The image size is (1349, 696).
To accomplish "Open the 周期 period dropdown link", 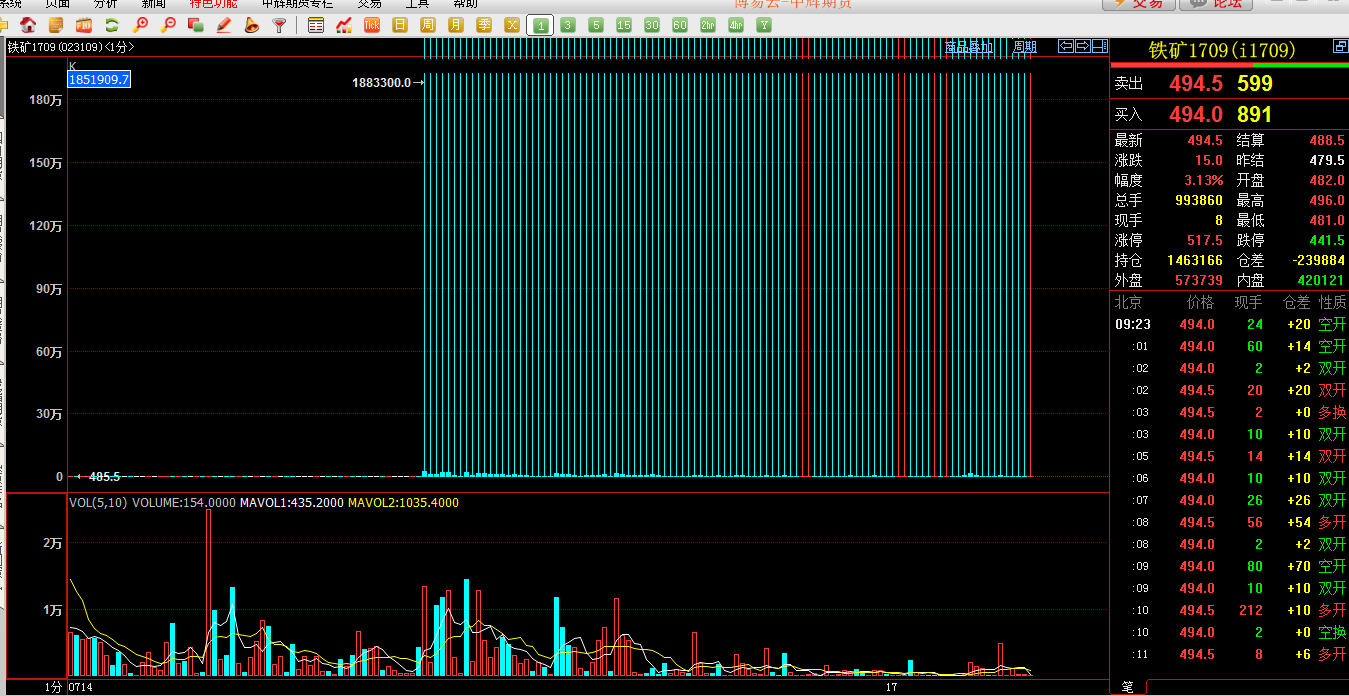I will [1025, 47].
